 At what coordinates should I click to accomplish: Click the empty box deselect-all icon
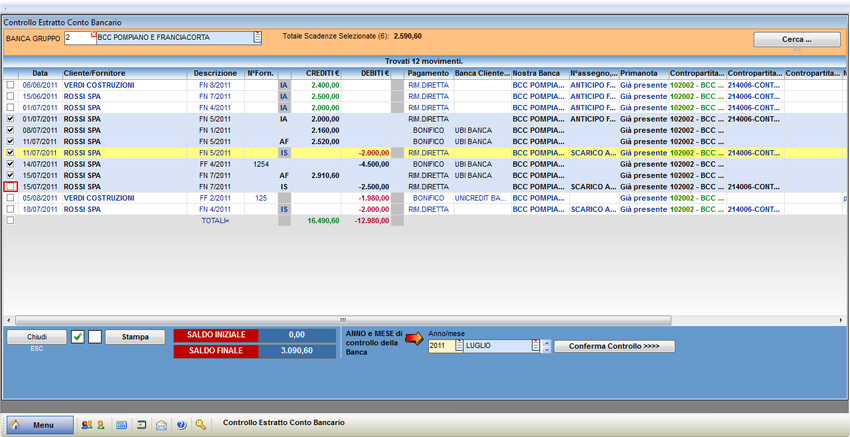tap(95, 337)
